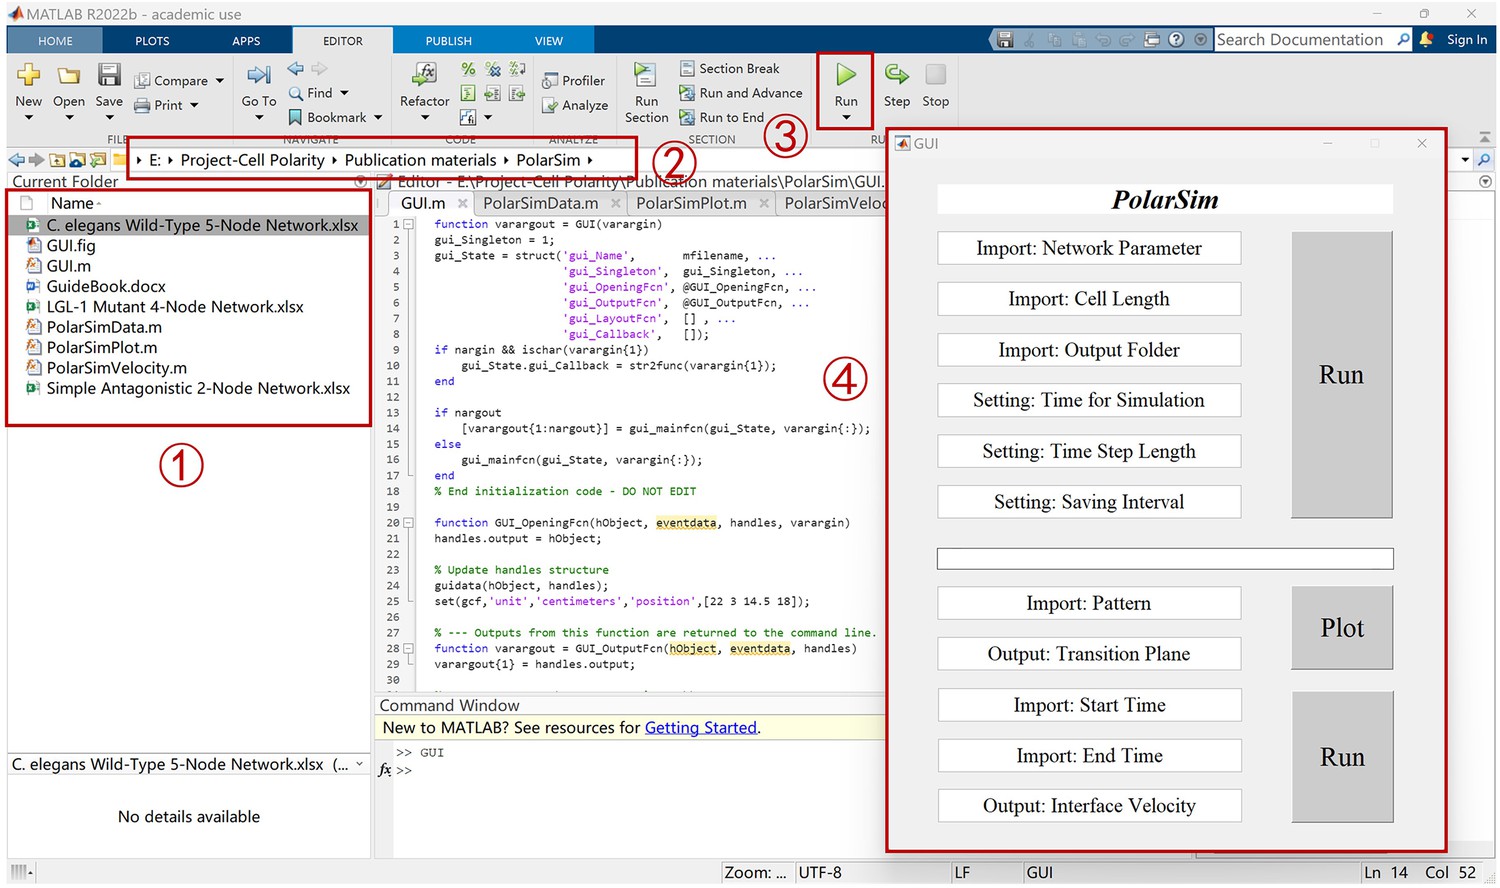Image resolution: width=1500 pixels, height=888 pixels.
Task: Switch to the PLOTS ribbon tab
Action: [152, 41]
